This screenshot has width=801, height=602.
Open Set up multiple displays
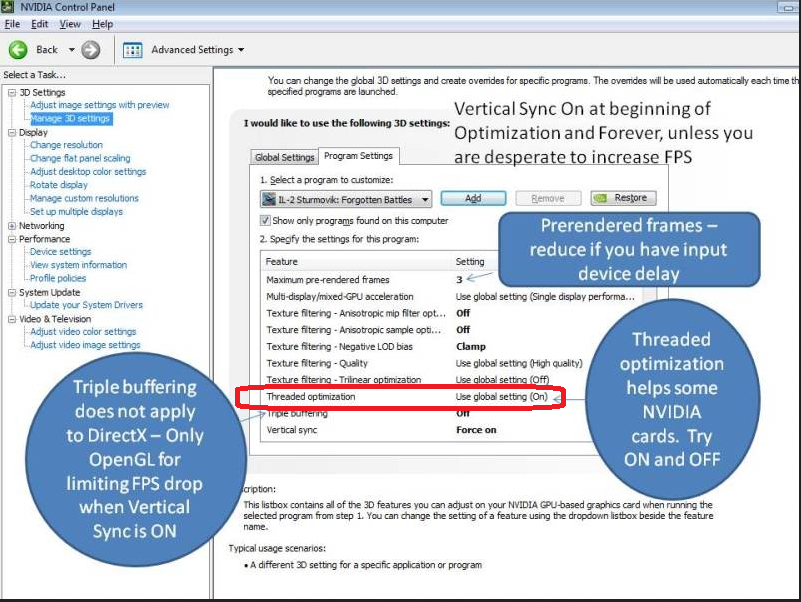(x=77, y=211)
